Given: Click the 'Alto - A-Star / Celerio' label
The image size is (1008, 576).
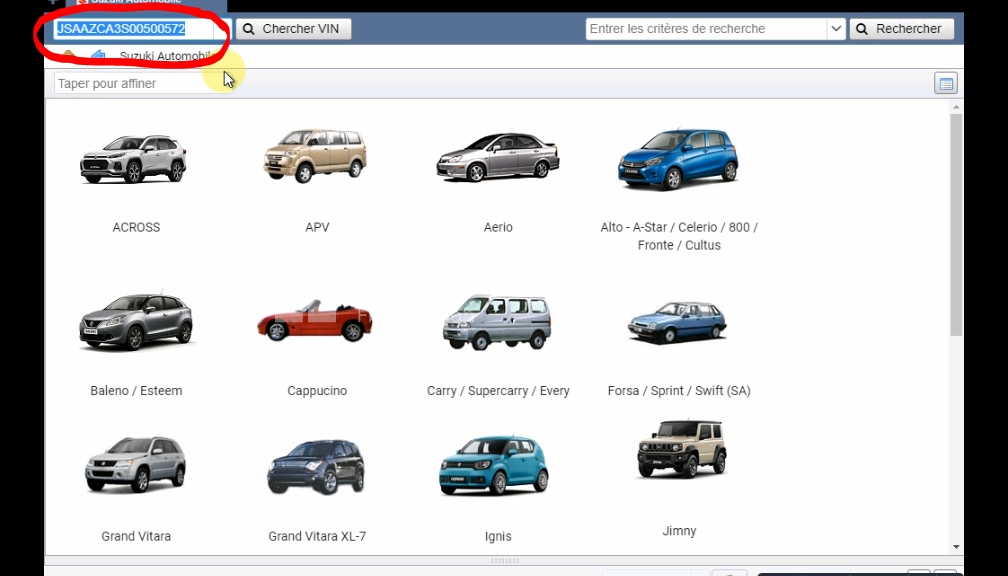Looking at the screenshot, I should pyautogui.click(x=680, y=237).
